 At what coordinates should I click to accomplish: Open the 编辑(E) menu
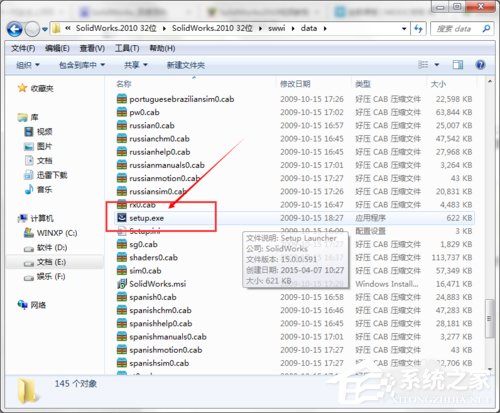click(57, 48)
